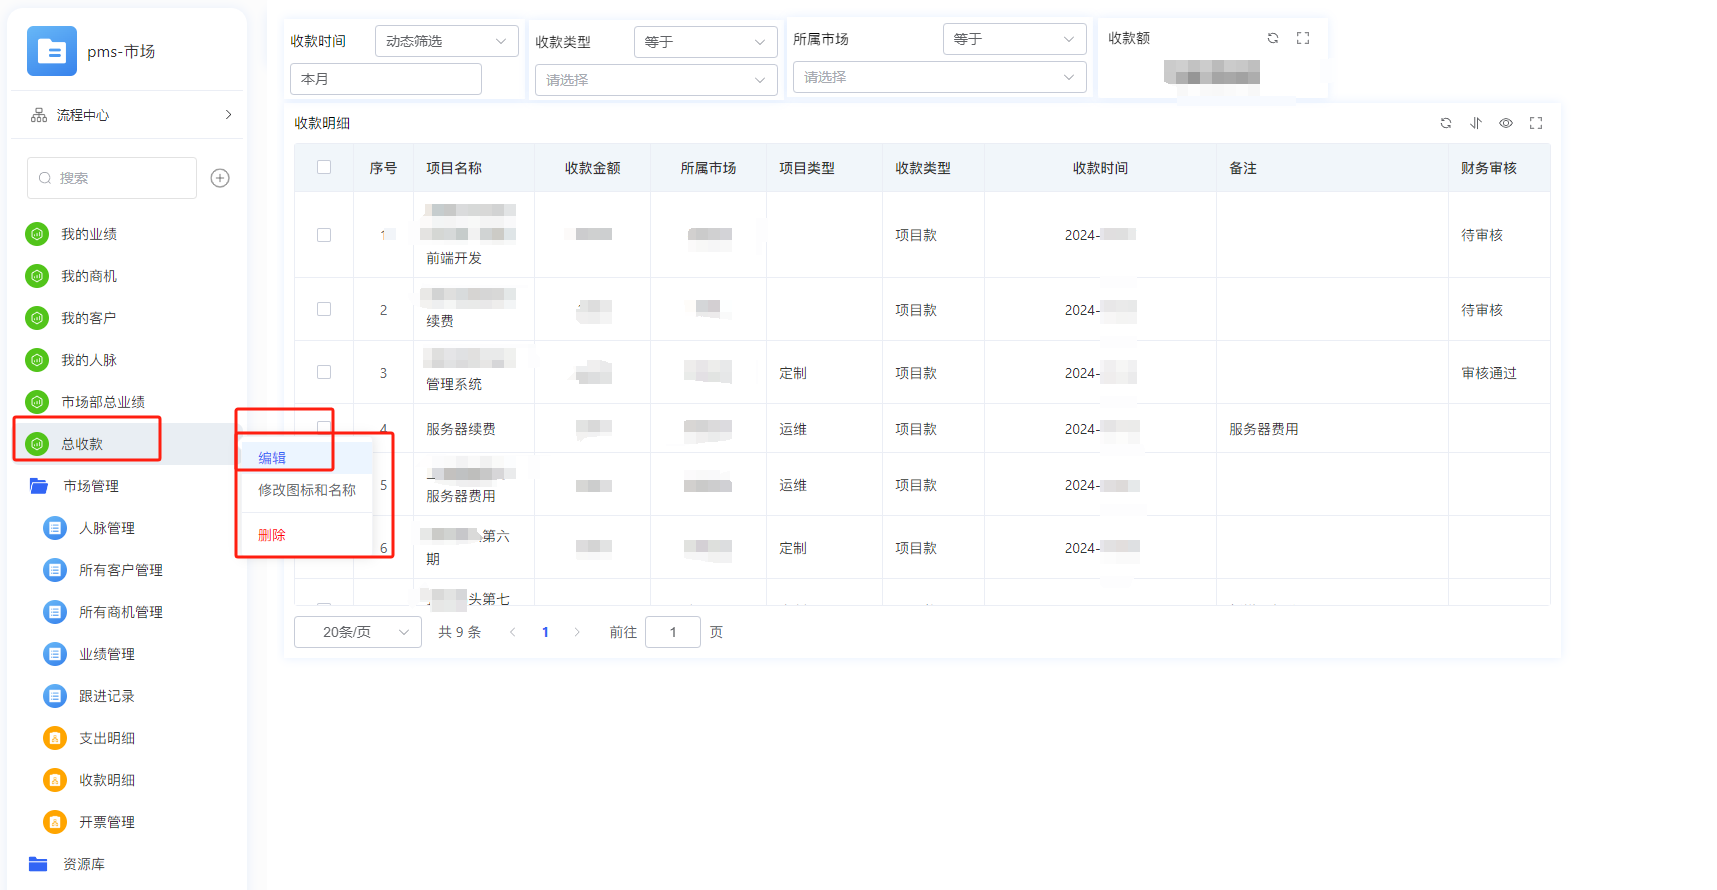Tick the checkbox for row 2
The image size is (1717, 890).
click(324, 309)
